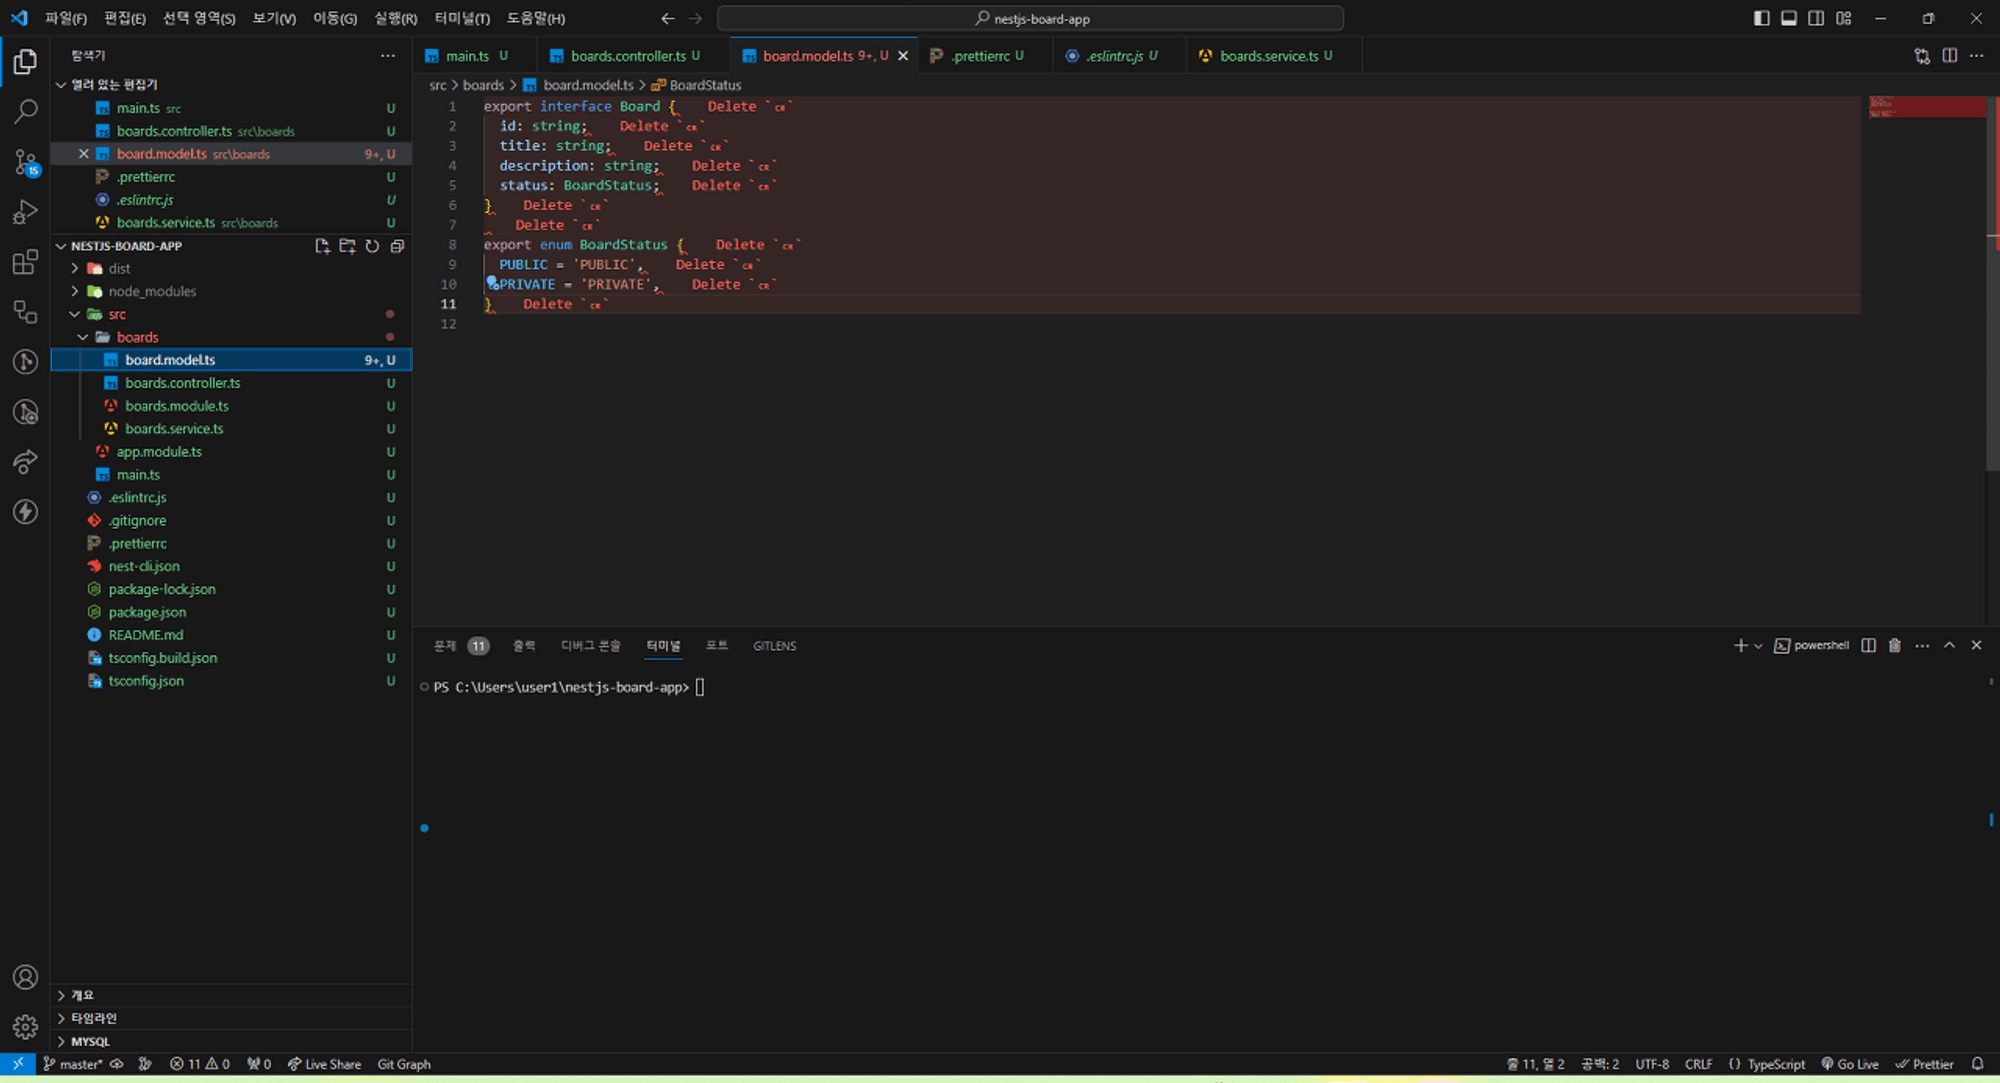The image size is (2000, 1083).
Task: Toggle the problems panel tab
Action: (447, 644)
